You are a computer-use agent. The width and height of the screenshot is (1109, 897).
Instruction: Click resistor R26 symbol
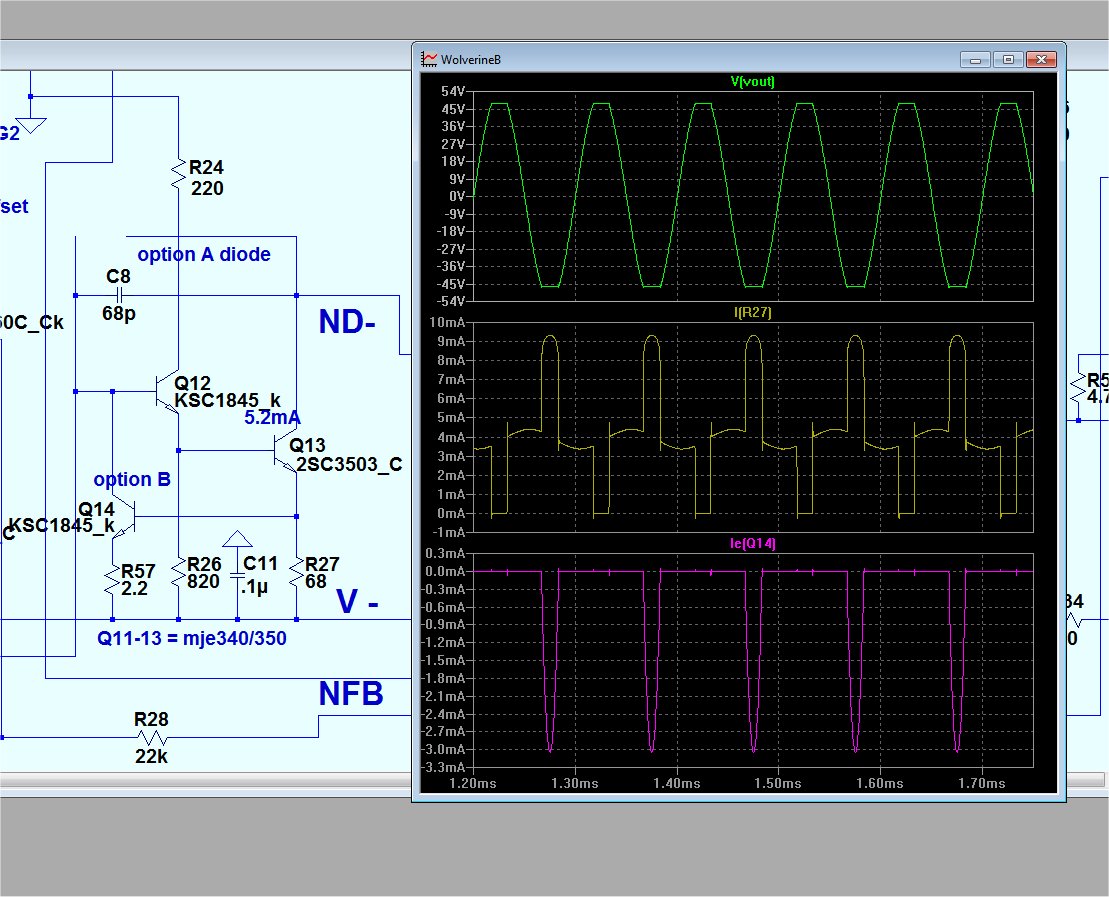[x=178, y=574]
